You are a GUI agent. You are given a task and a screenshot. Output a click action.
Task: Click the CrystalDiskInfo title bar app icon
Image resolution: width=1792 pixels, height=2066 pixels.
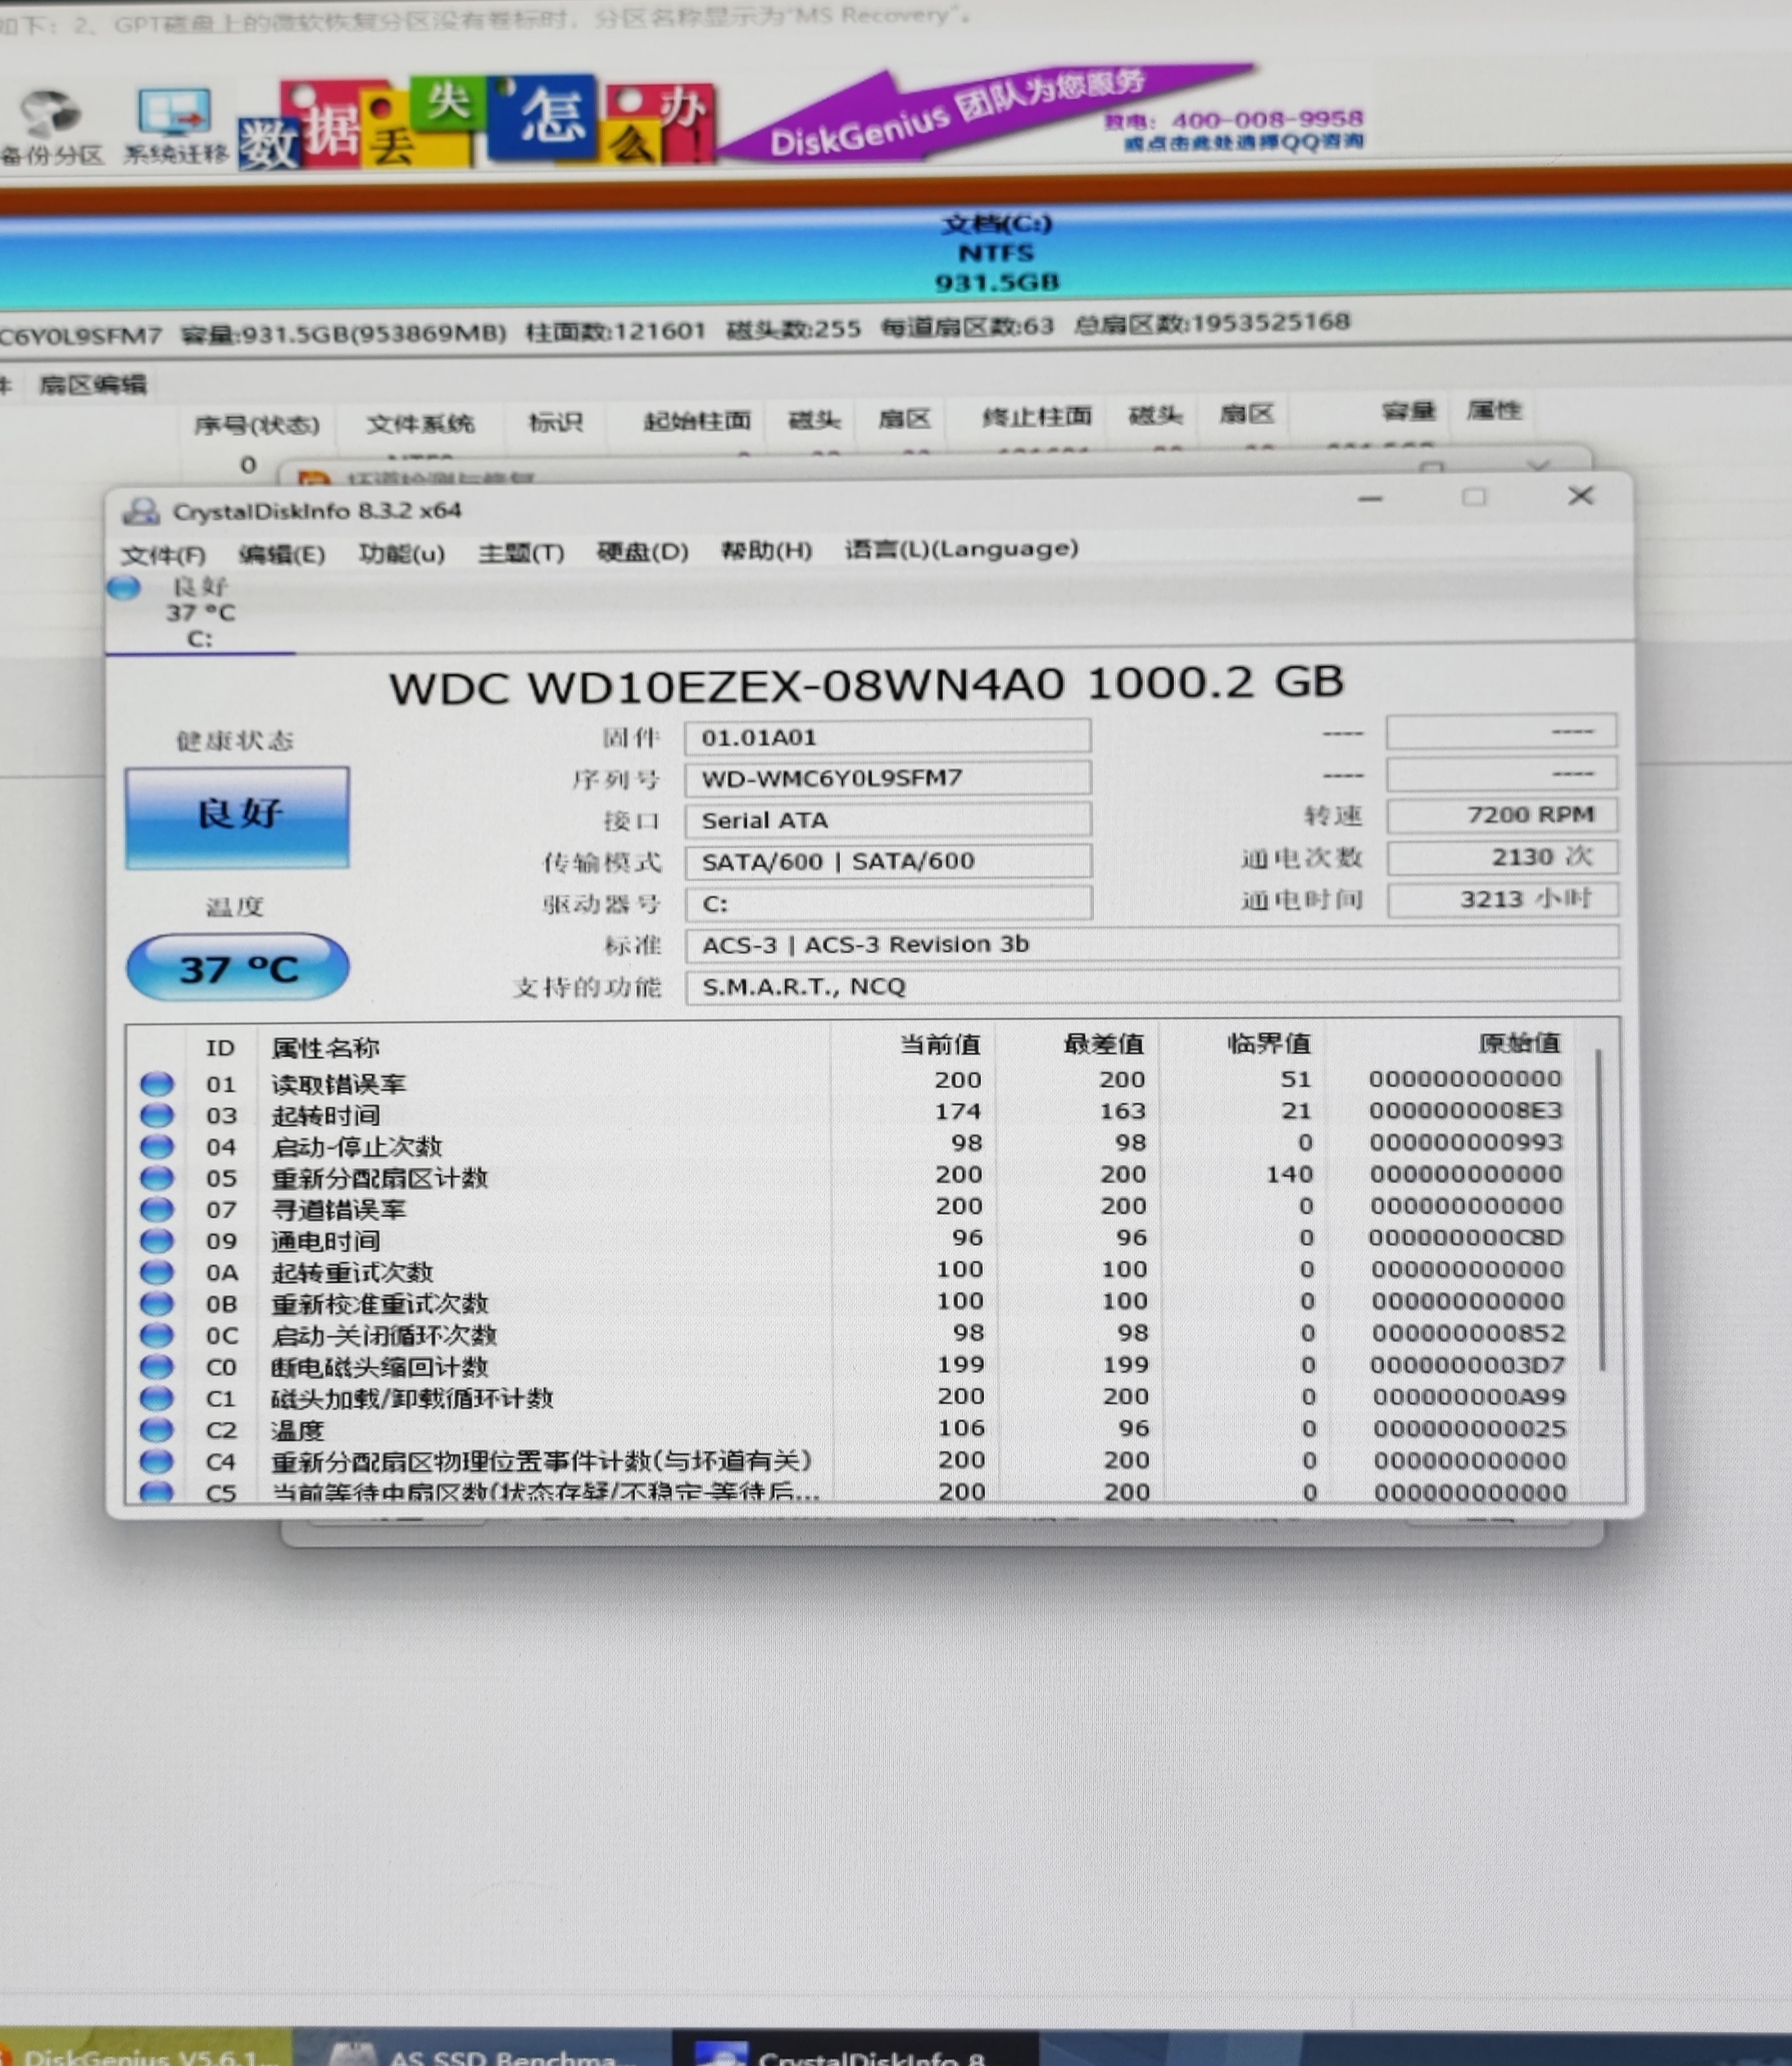tap(141, 511)
